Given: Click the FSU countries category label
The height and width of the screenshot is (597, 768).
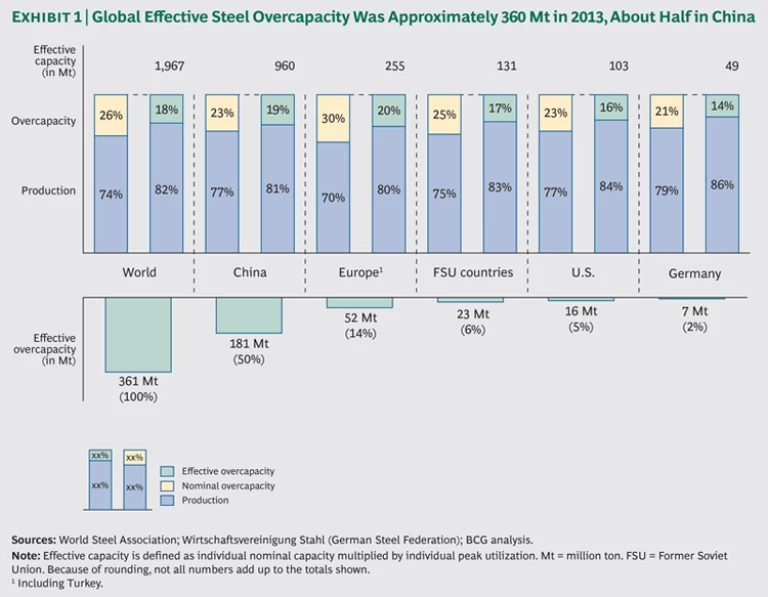Looking at the screenshot, I should (472, 272).
